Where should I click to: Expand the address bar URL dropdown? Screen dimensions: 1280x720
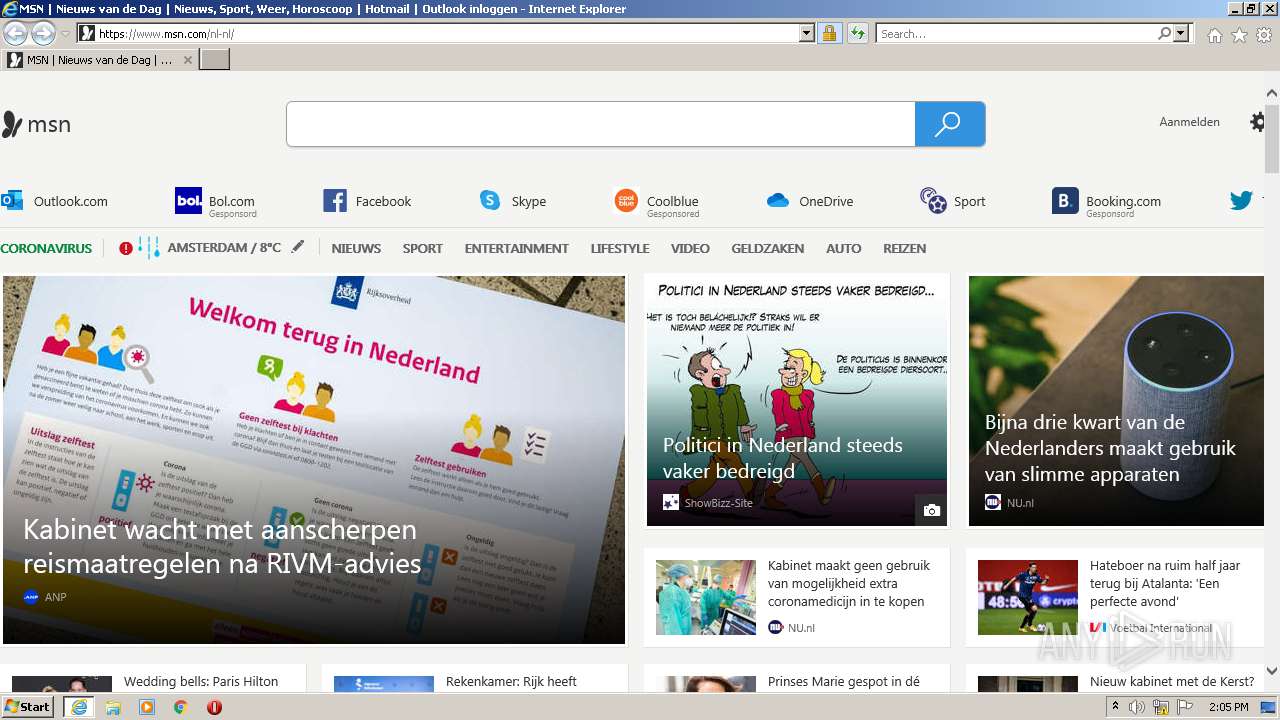(807, 33)
